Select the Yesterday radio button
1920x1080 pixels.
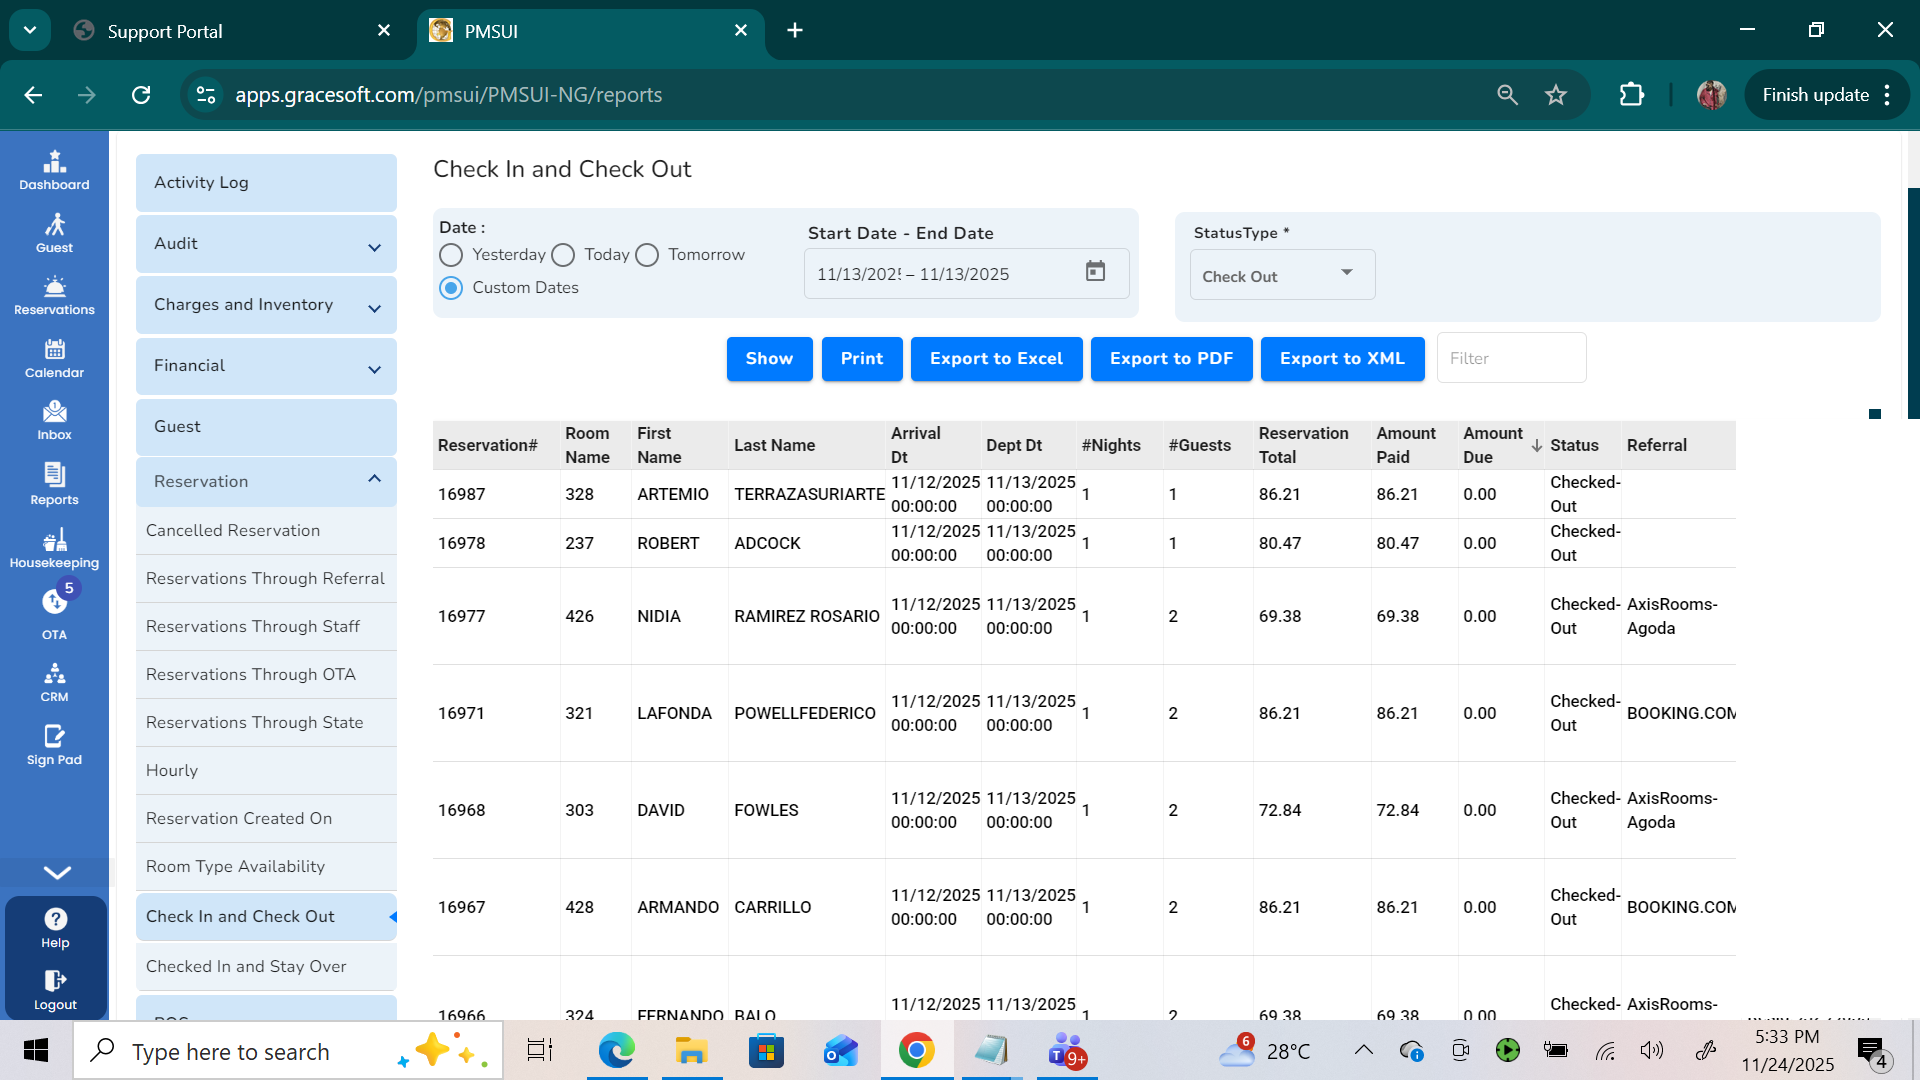(x=451, y=255)
